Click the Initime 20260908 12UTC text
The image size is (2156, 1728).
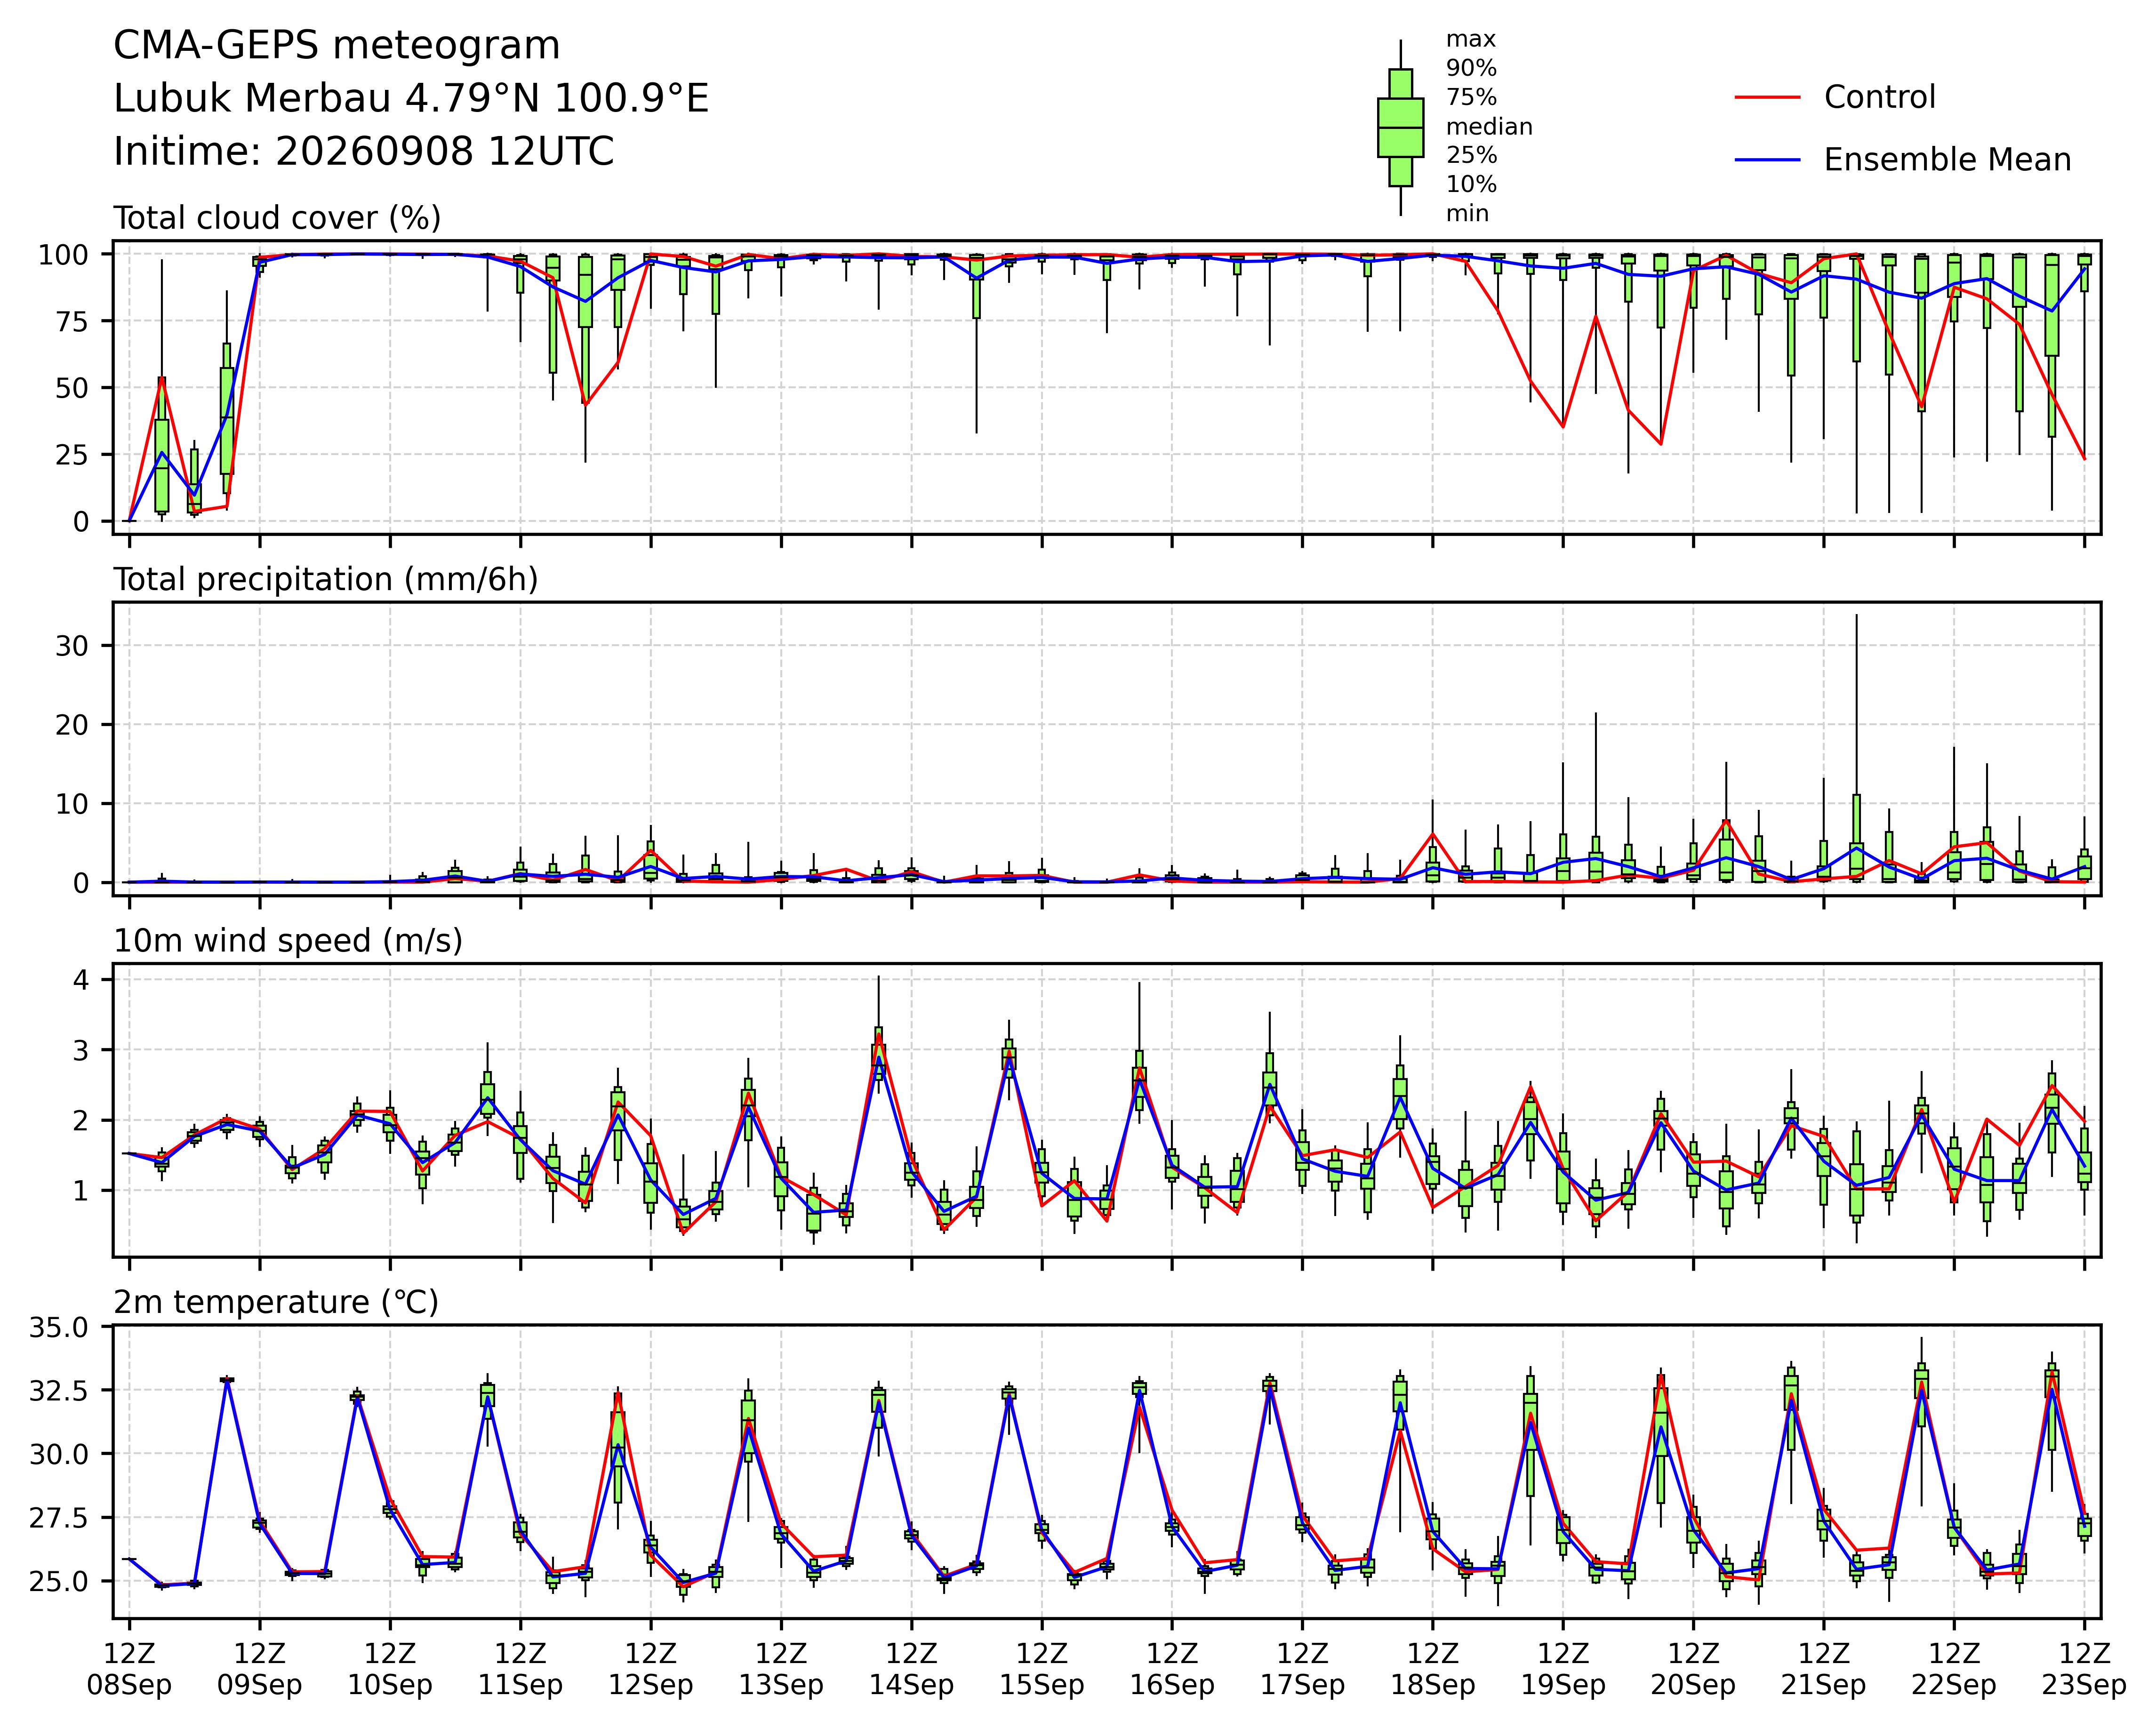364,152
